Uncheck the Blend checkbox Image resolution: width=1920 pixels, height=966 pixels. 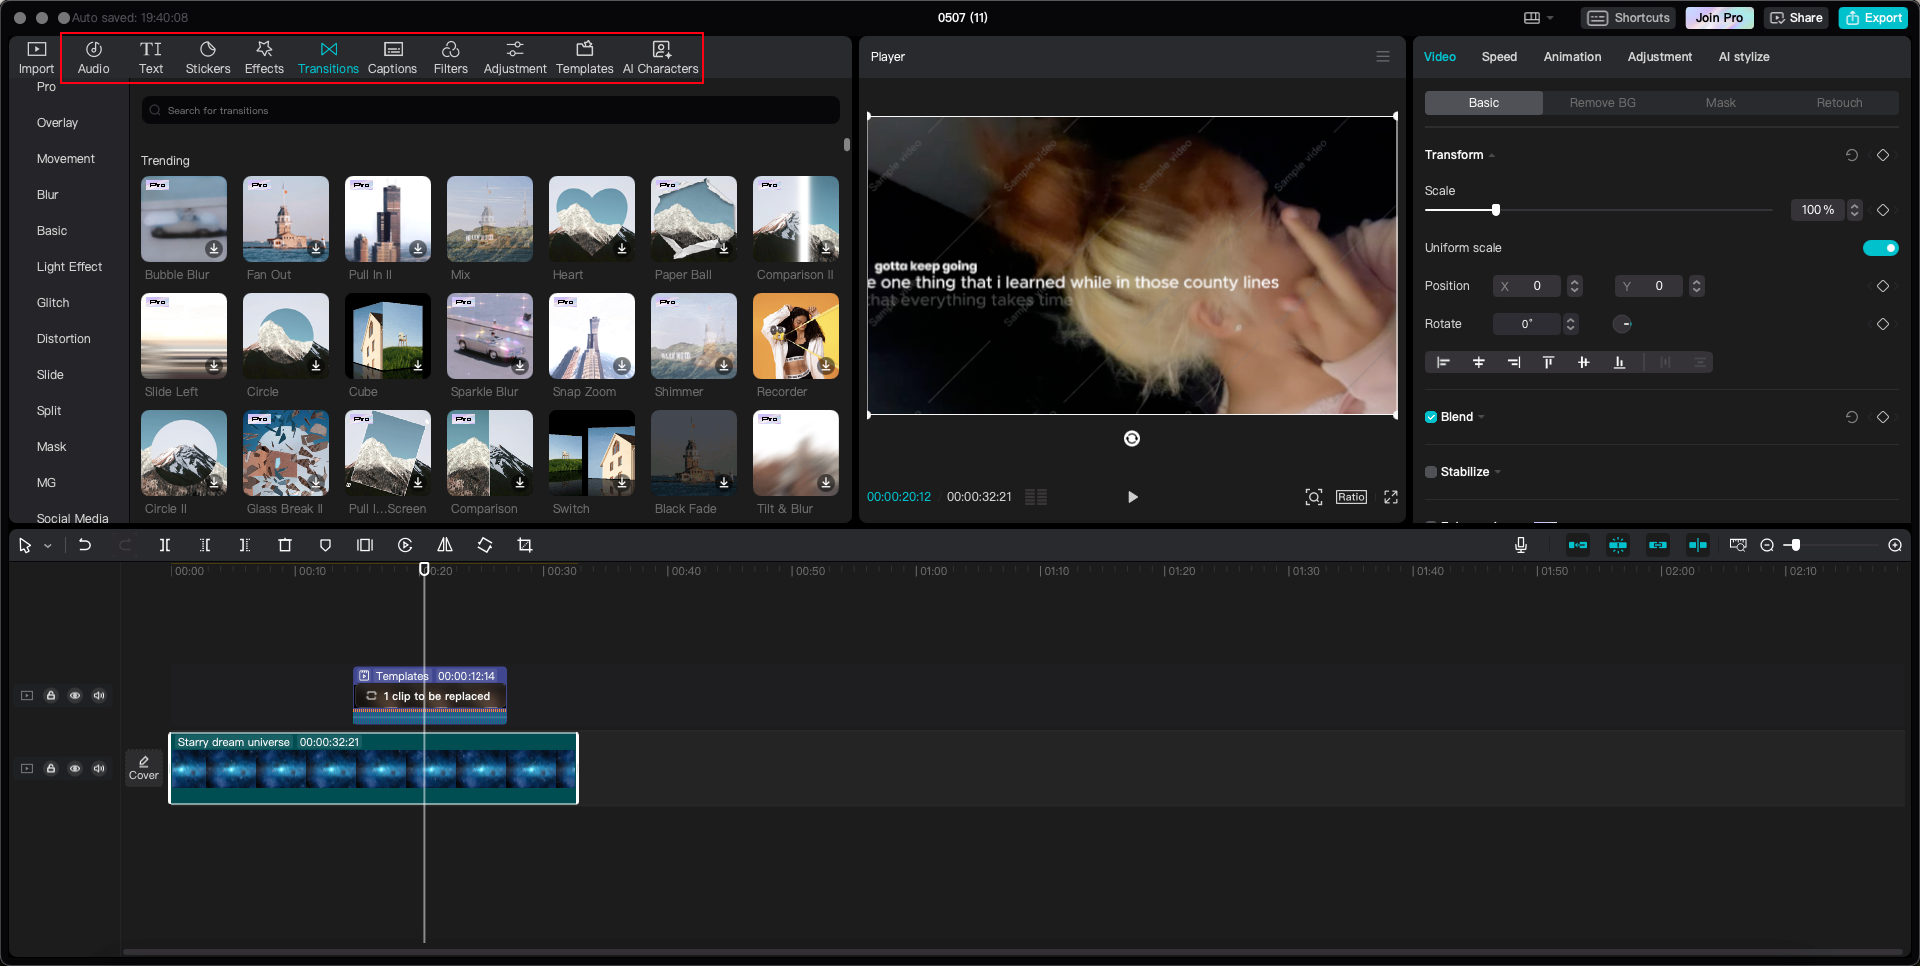1430,417
